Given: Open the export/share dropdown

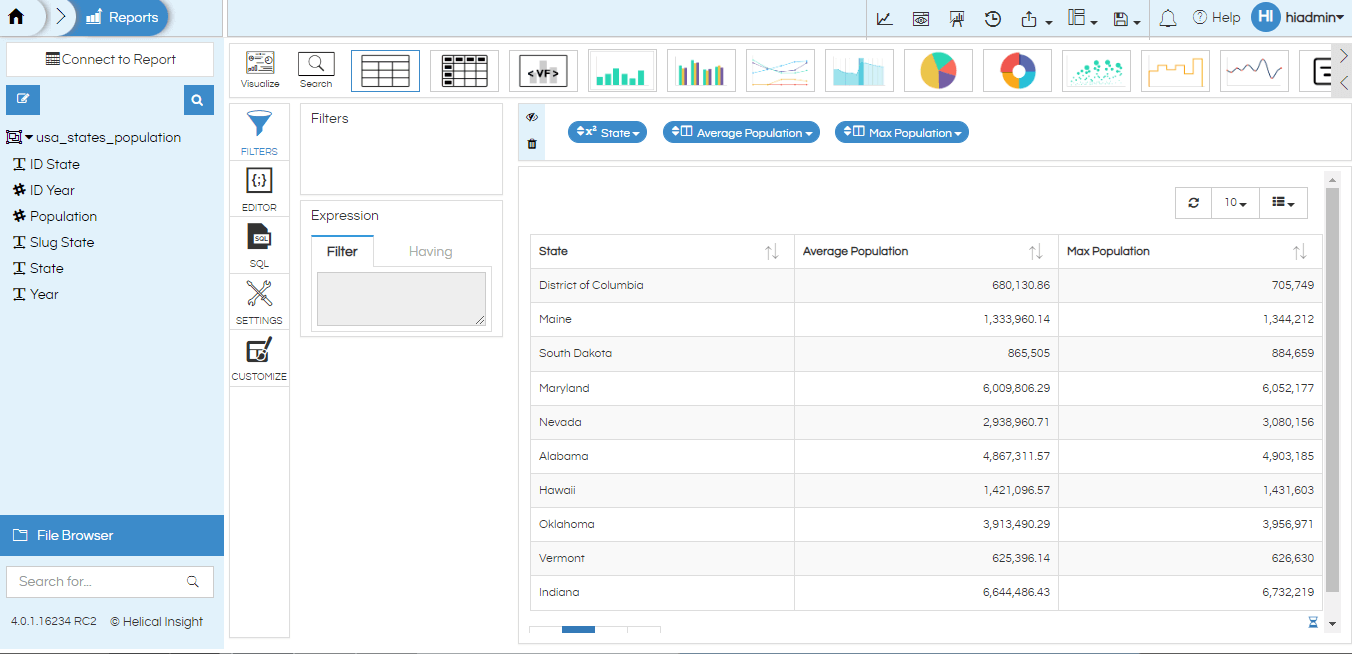Looking at the screenshot, I should [x=1036, y=19].
